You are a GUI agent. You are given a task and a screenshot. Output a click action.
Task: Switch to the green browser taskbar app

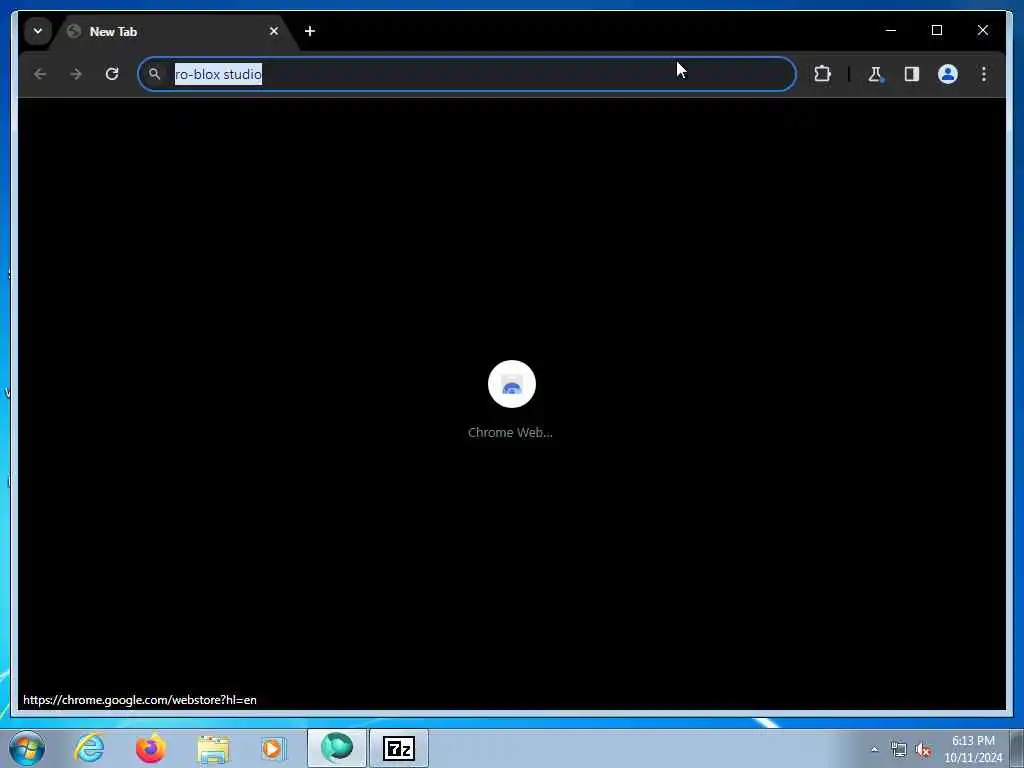coord(337,748)
